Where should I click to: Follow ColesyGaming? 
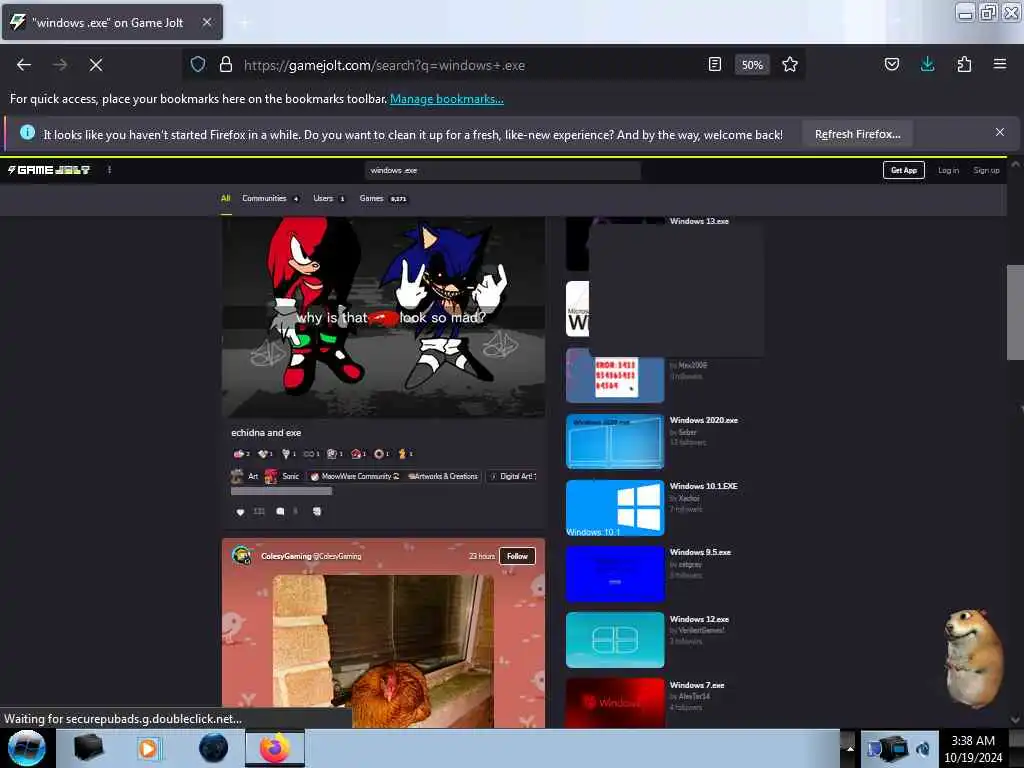tap(517, 556)
